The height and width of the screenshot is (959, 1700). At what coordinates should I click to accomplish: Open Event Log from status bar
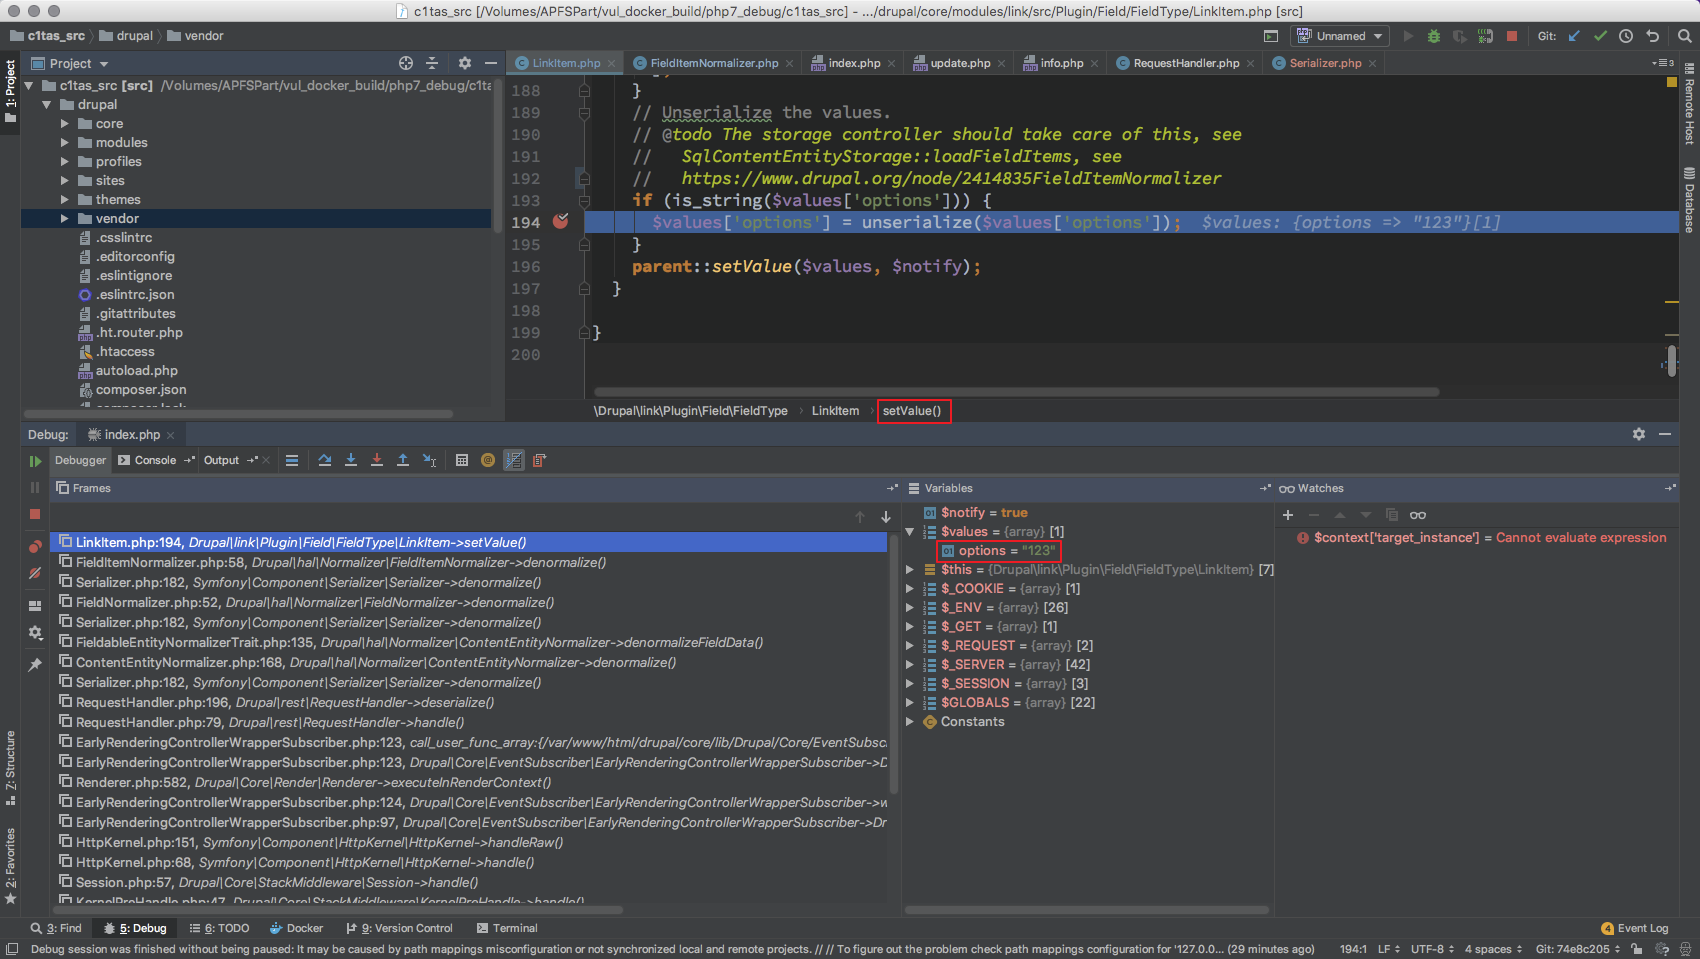pyautogui.click(x=1635, y=928)
